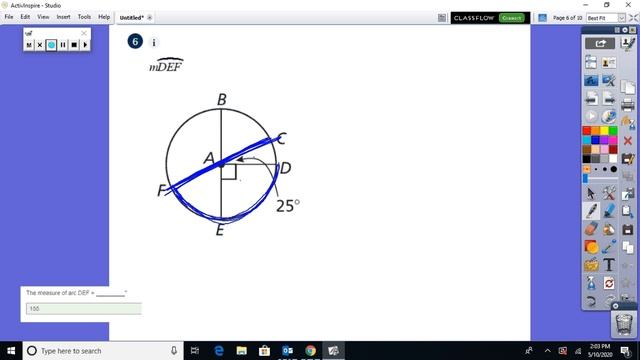Viewport: 640px width, 360px height.
Task: Open the Insert media clapperboard icon
Action: (591, 265)
